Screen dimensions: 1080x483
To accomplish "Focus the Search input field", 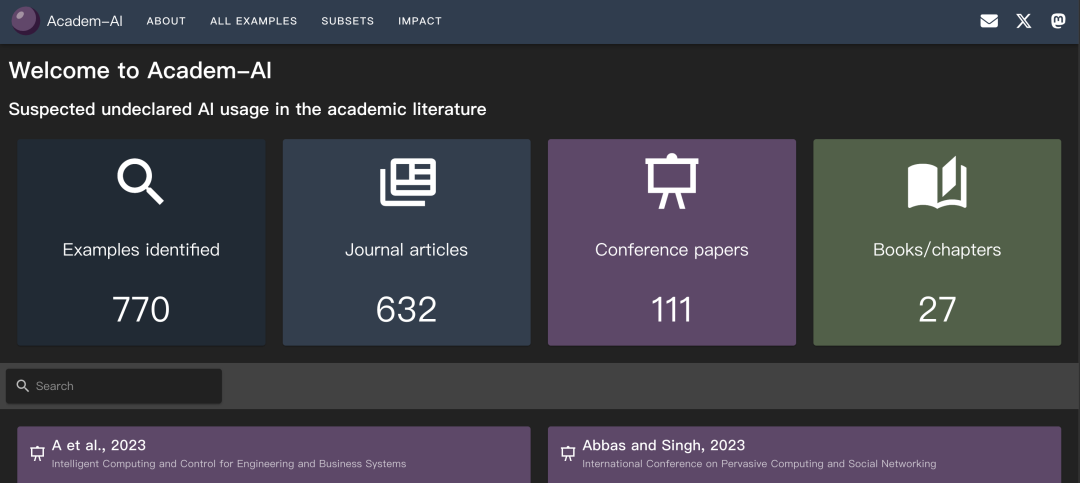I will (x=114, y=386).
